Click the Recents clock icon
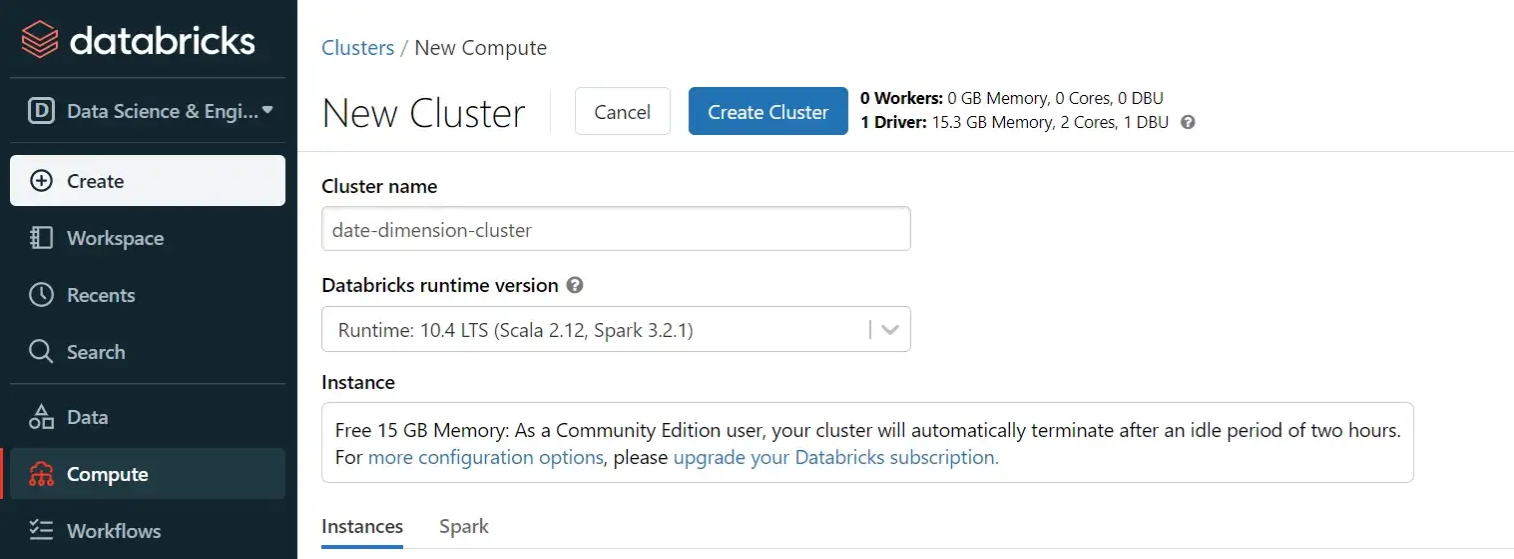This screenshot has height=559, width=1514. click(x=41, y=295)
